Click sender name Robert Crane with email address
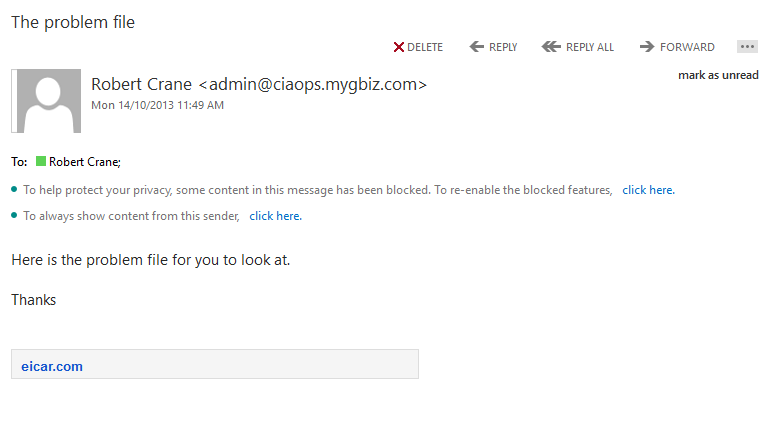The image size is (775, 429). coord(259,84)
